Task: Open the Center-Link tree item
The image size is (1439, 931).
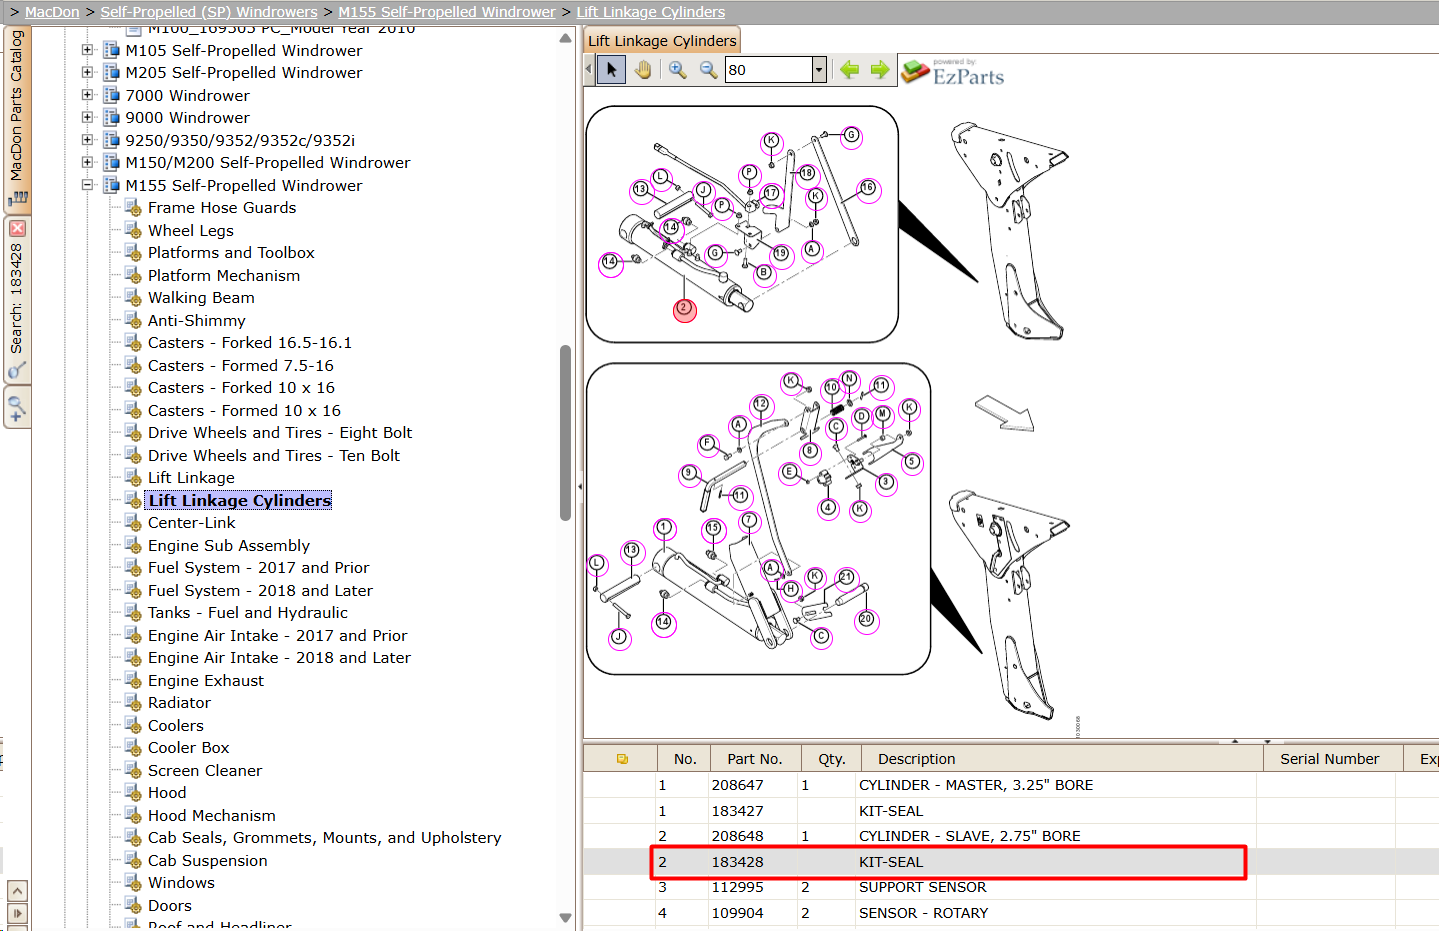Action: click(x=192, y=523)
